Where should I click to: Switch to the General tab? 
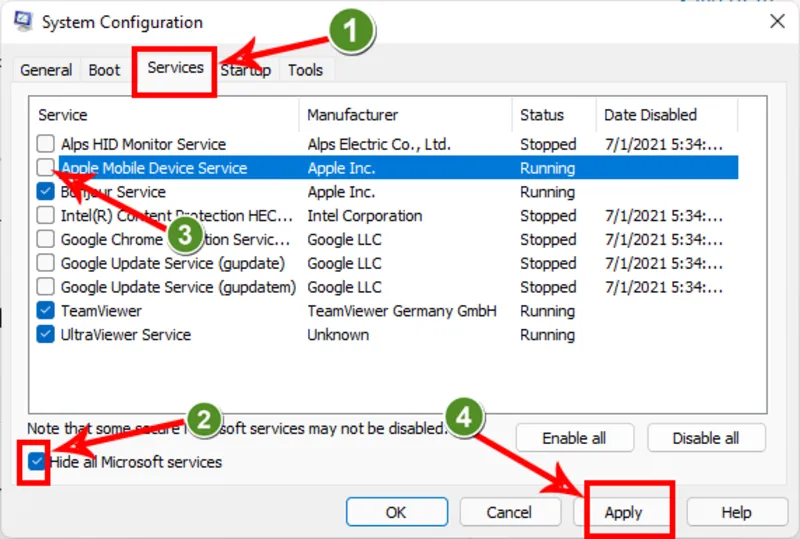coord(46,70)
